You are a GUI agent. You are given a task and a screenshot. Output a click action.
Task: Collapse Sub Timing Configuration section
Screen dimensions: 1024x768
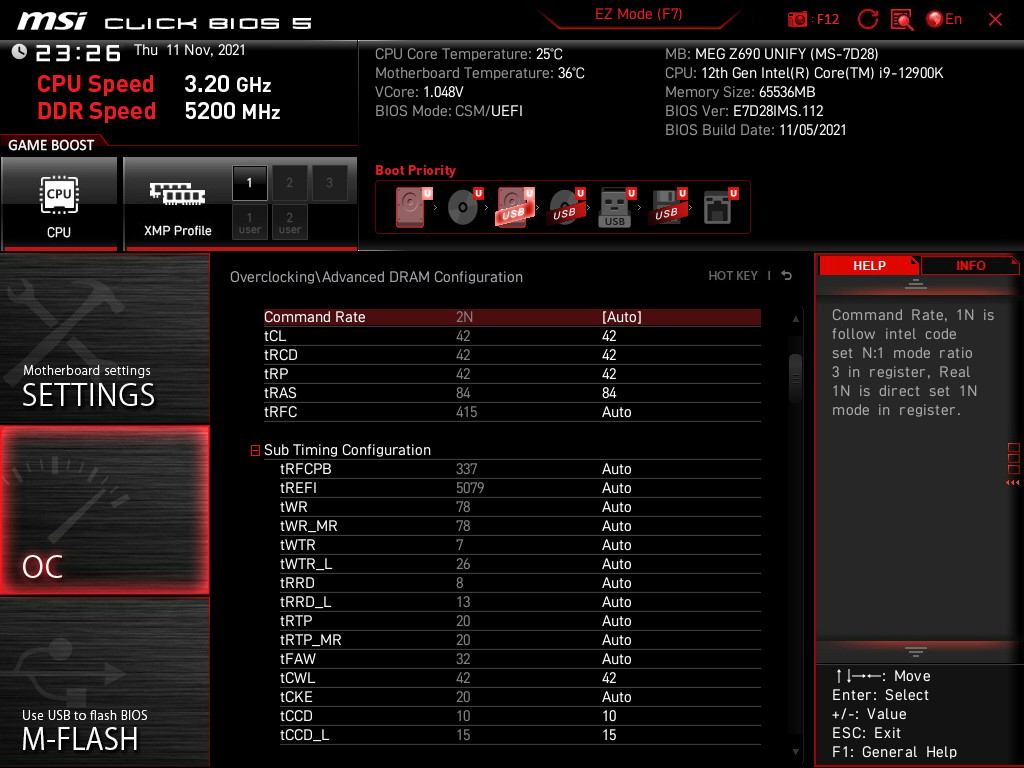[255, 450]
